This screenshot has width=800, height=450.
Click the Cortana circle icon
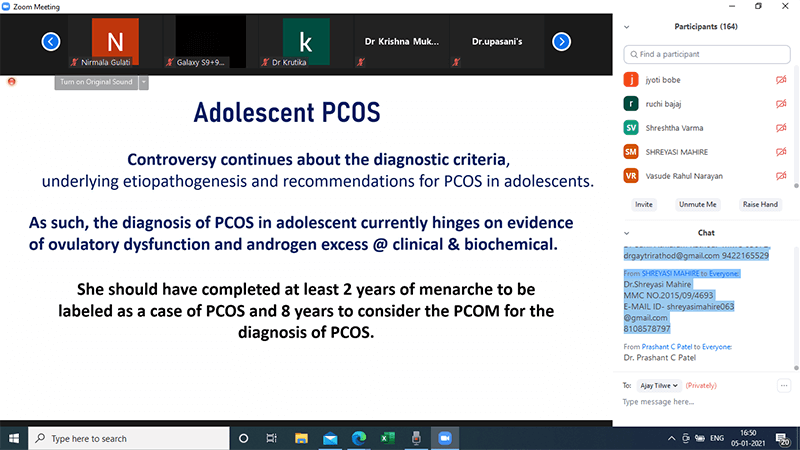(244, 438)
